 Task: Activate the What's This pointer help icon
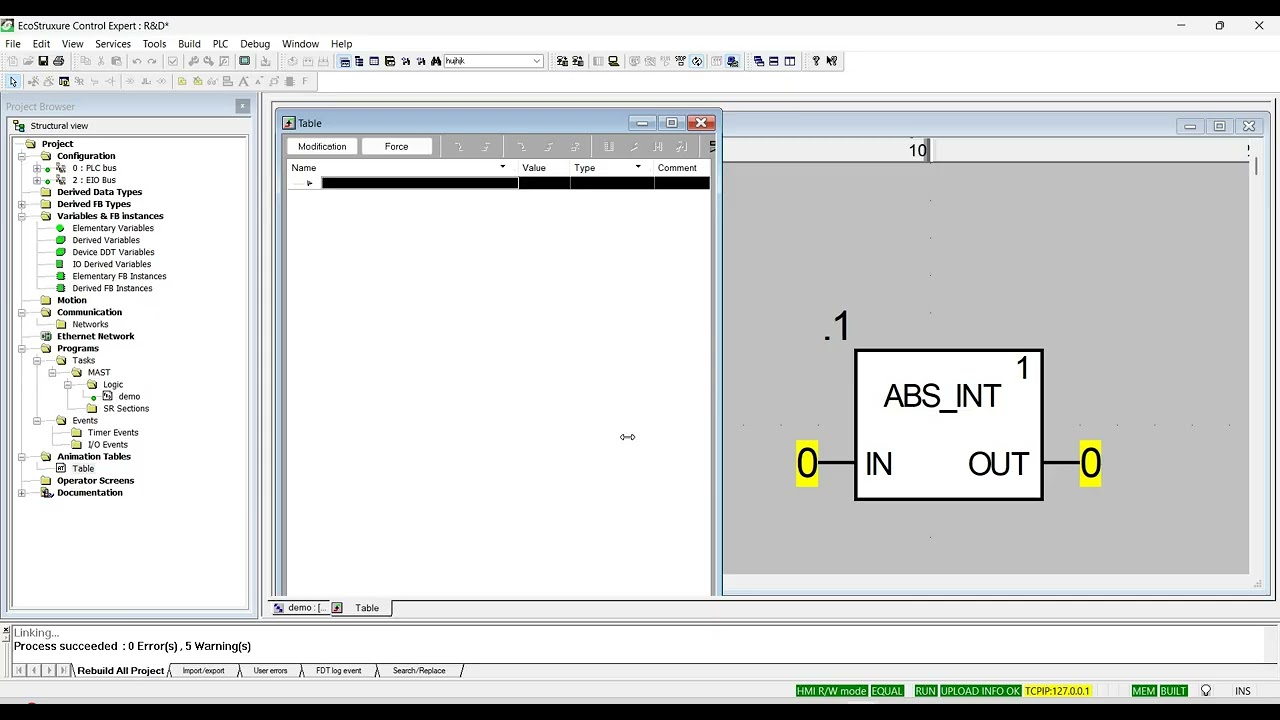(x=831, y=61)
